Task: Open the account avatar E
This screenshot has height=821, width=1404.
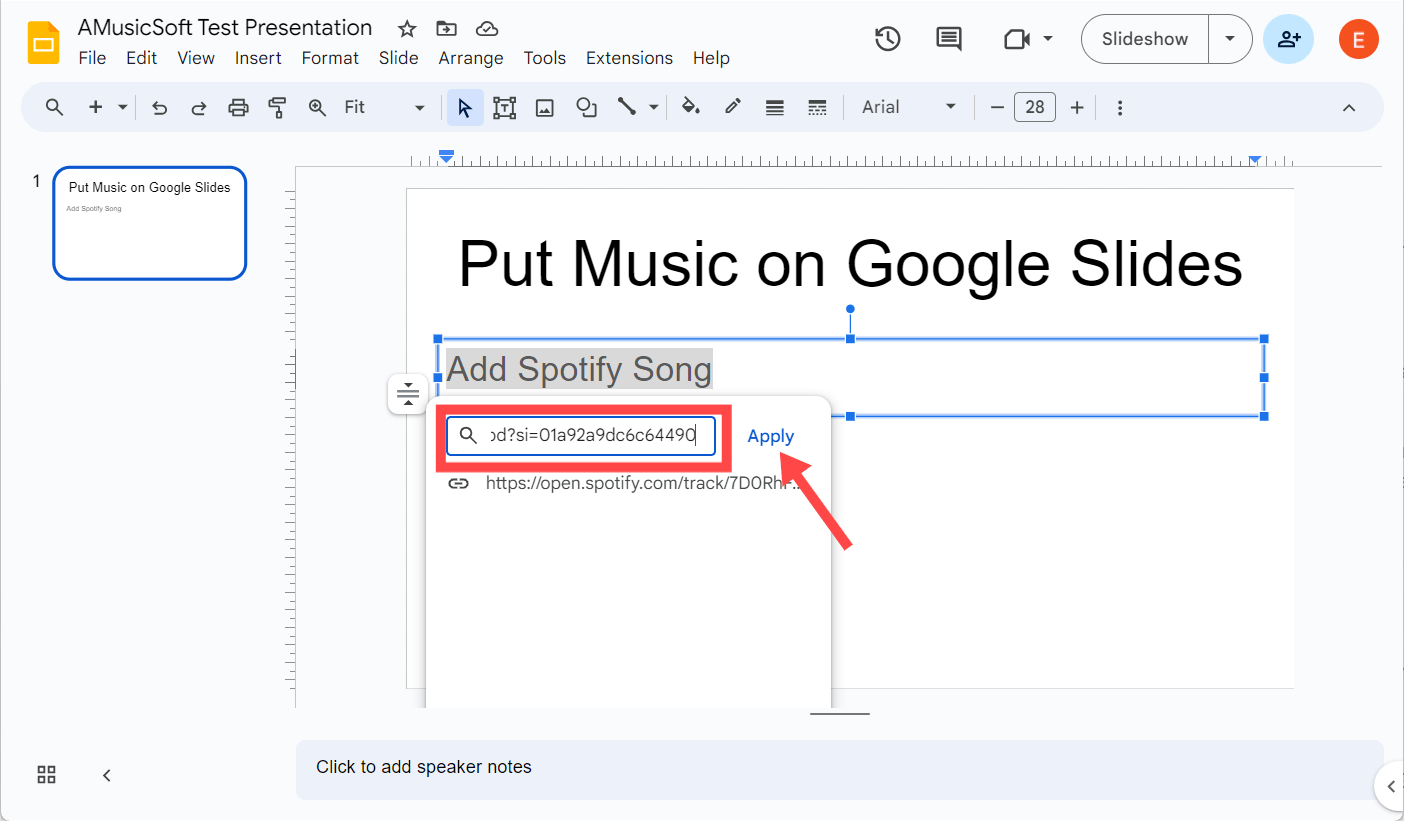Action: [x=1358, y=39]
